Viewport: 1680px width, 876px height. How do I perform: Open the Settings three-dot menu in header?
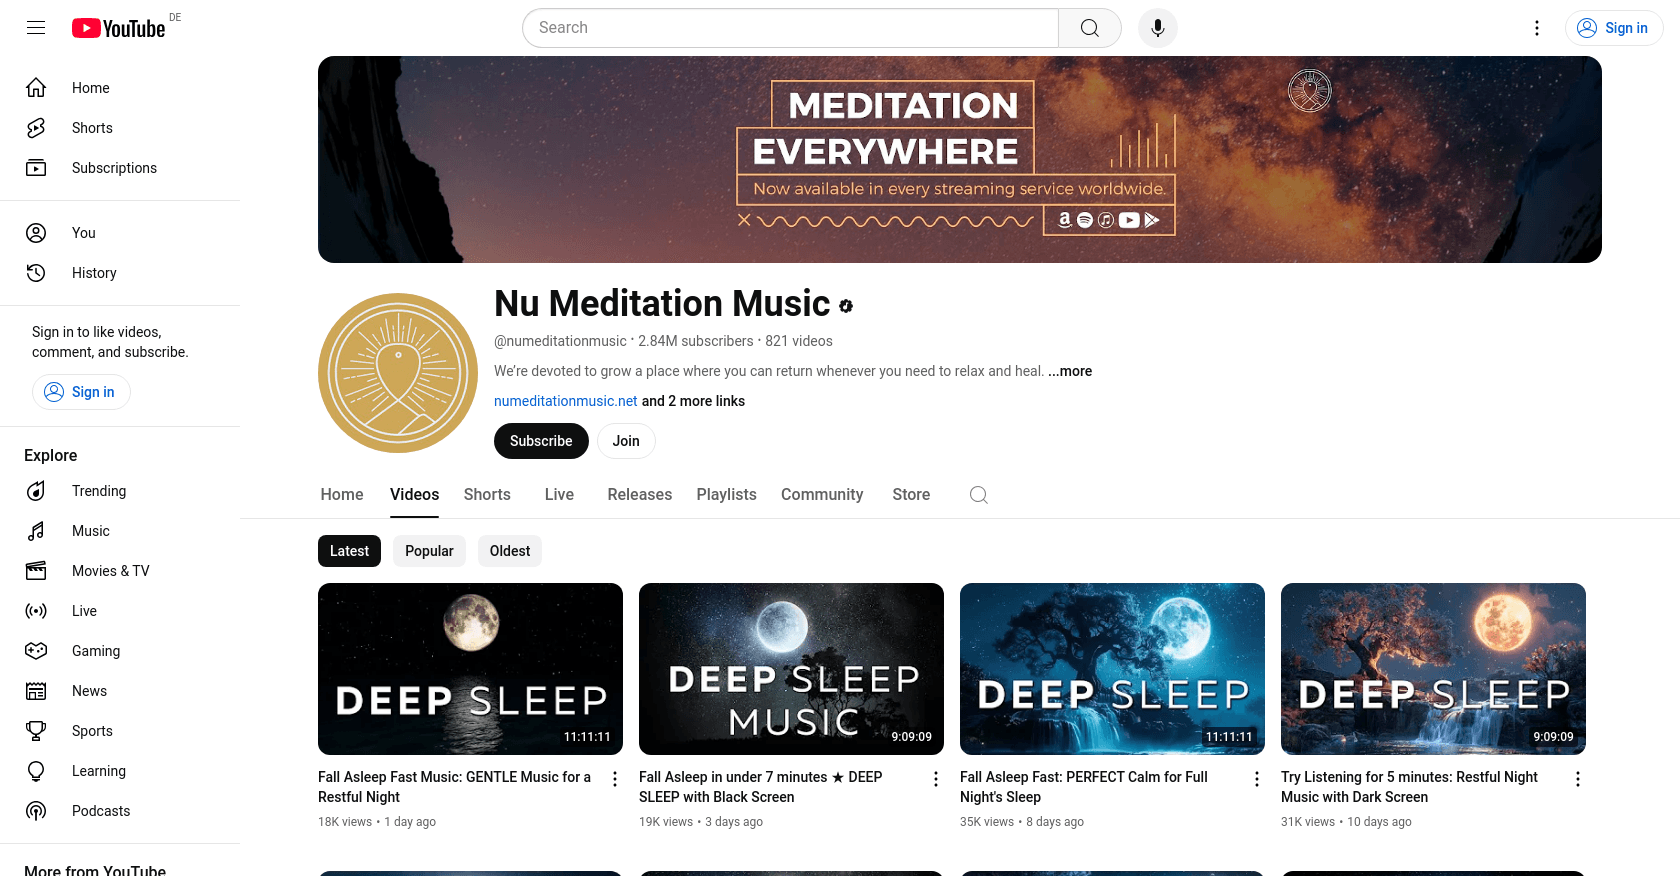(1537, 28)
